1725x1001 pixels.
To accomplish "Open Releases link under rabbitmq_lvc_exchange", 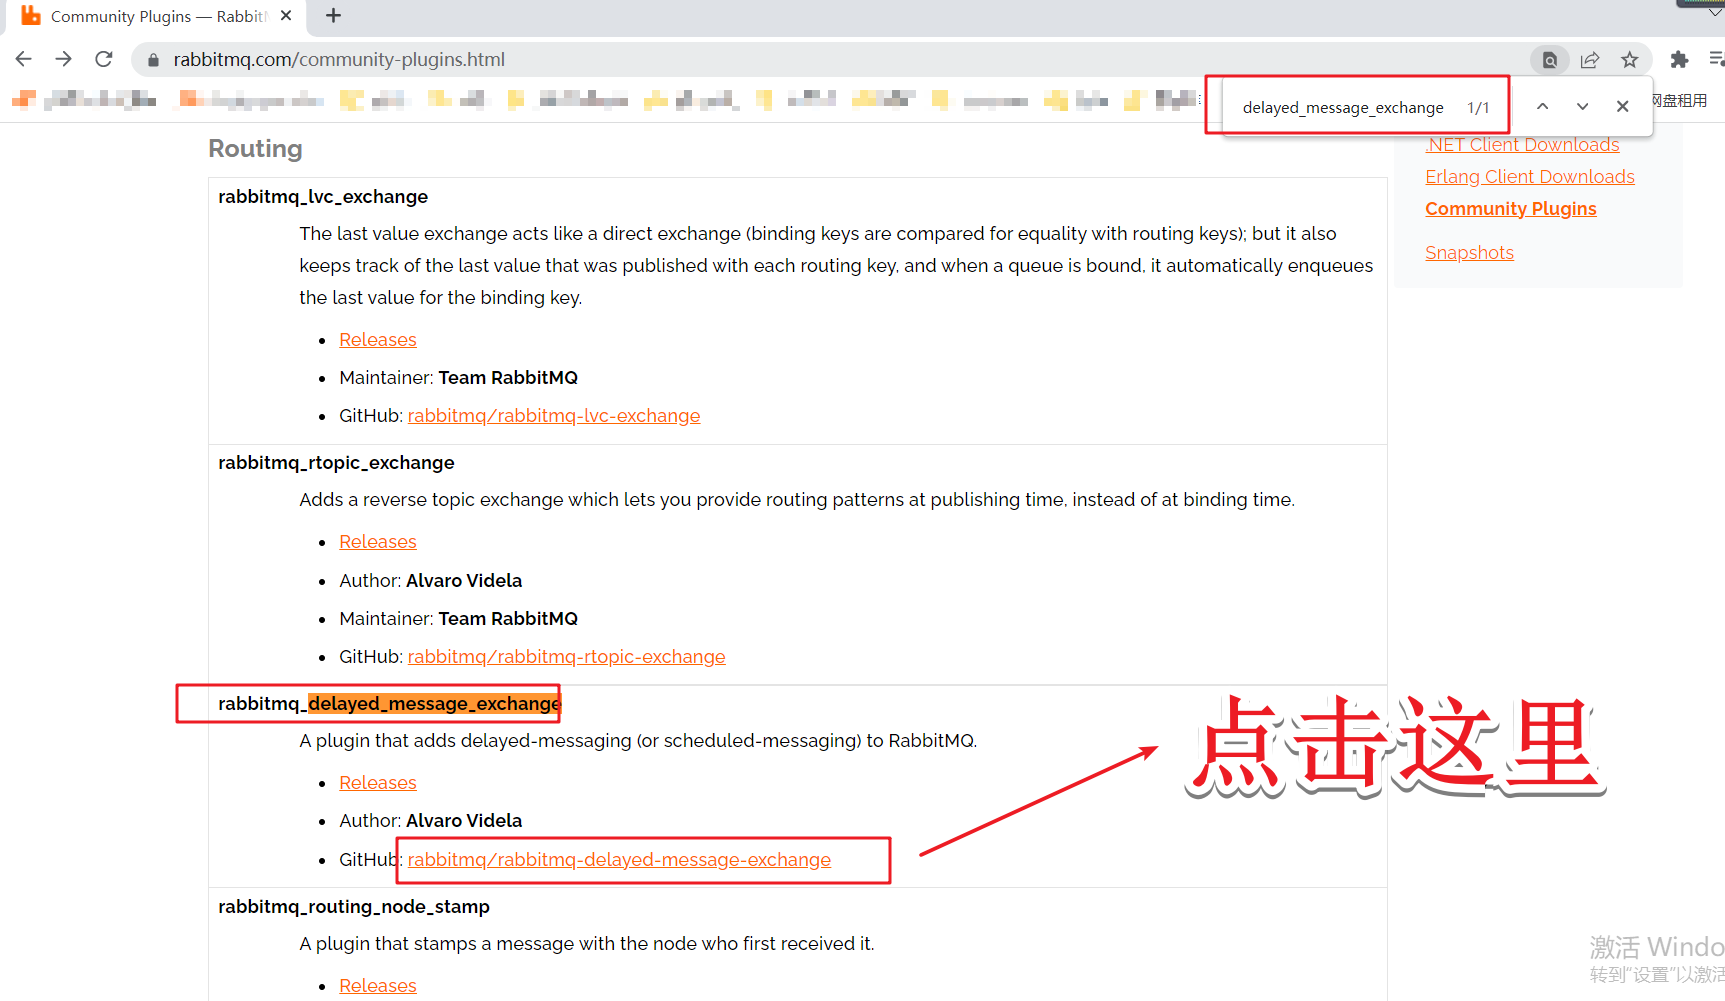I will (x=378, y=340).
